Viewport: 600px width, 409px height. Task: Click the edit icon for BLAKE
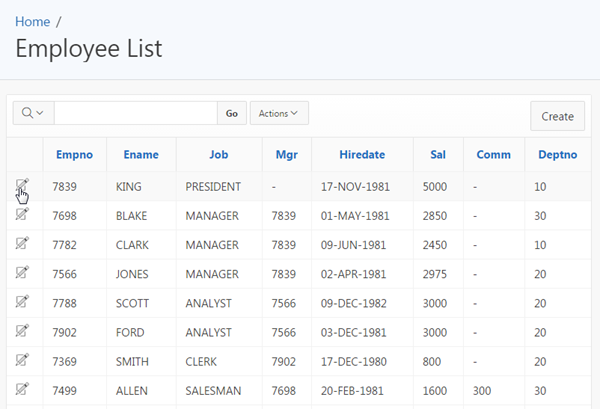click(x=22, y=214)
